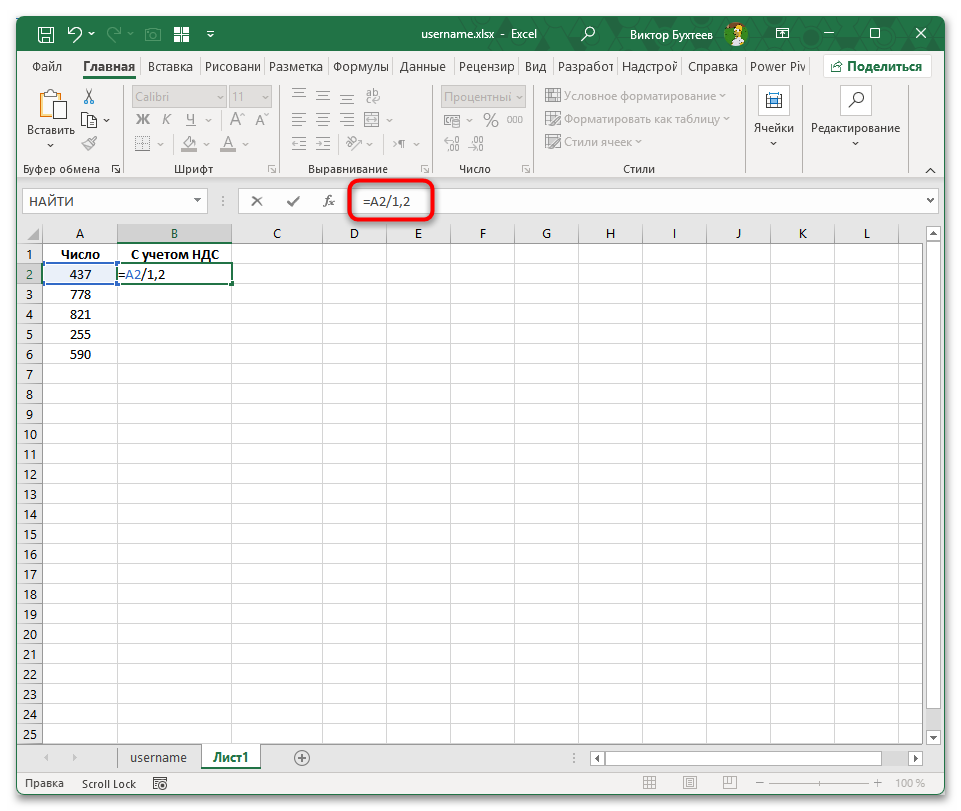Expand the Шрифт dialog launcher
The height and width of the screenshot is (811, 961).
pos(271,169)
